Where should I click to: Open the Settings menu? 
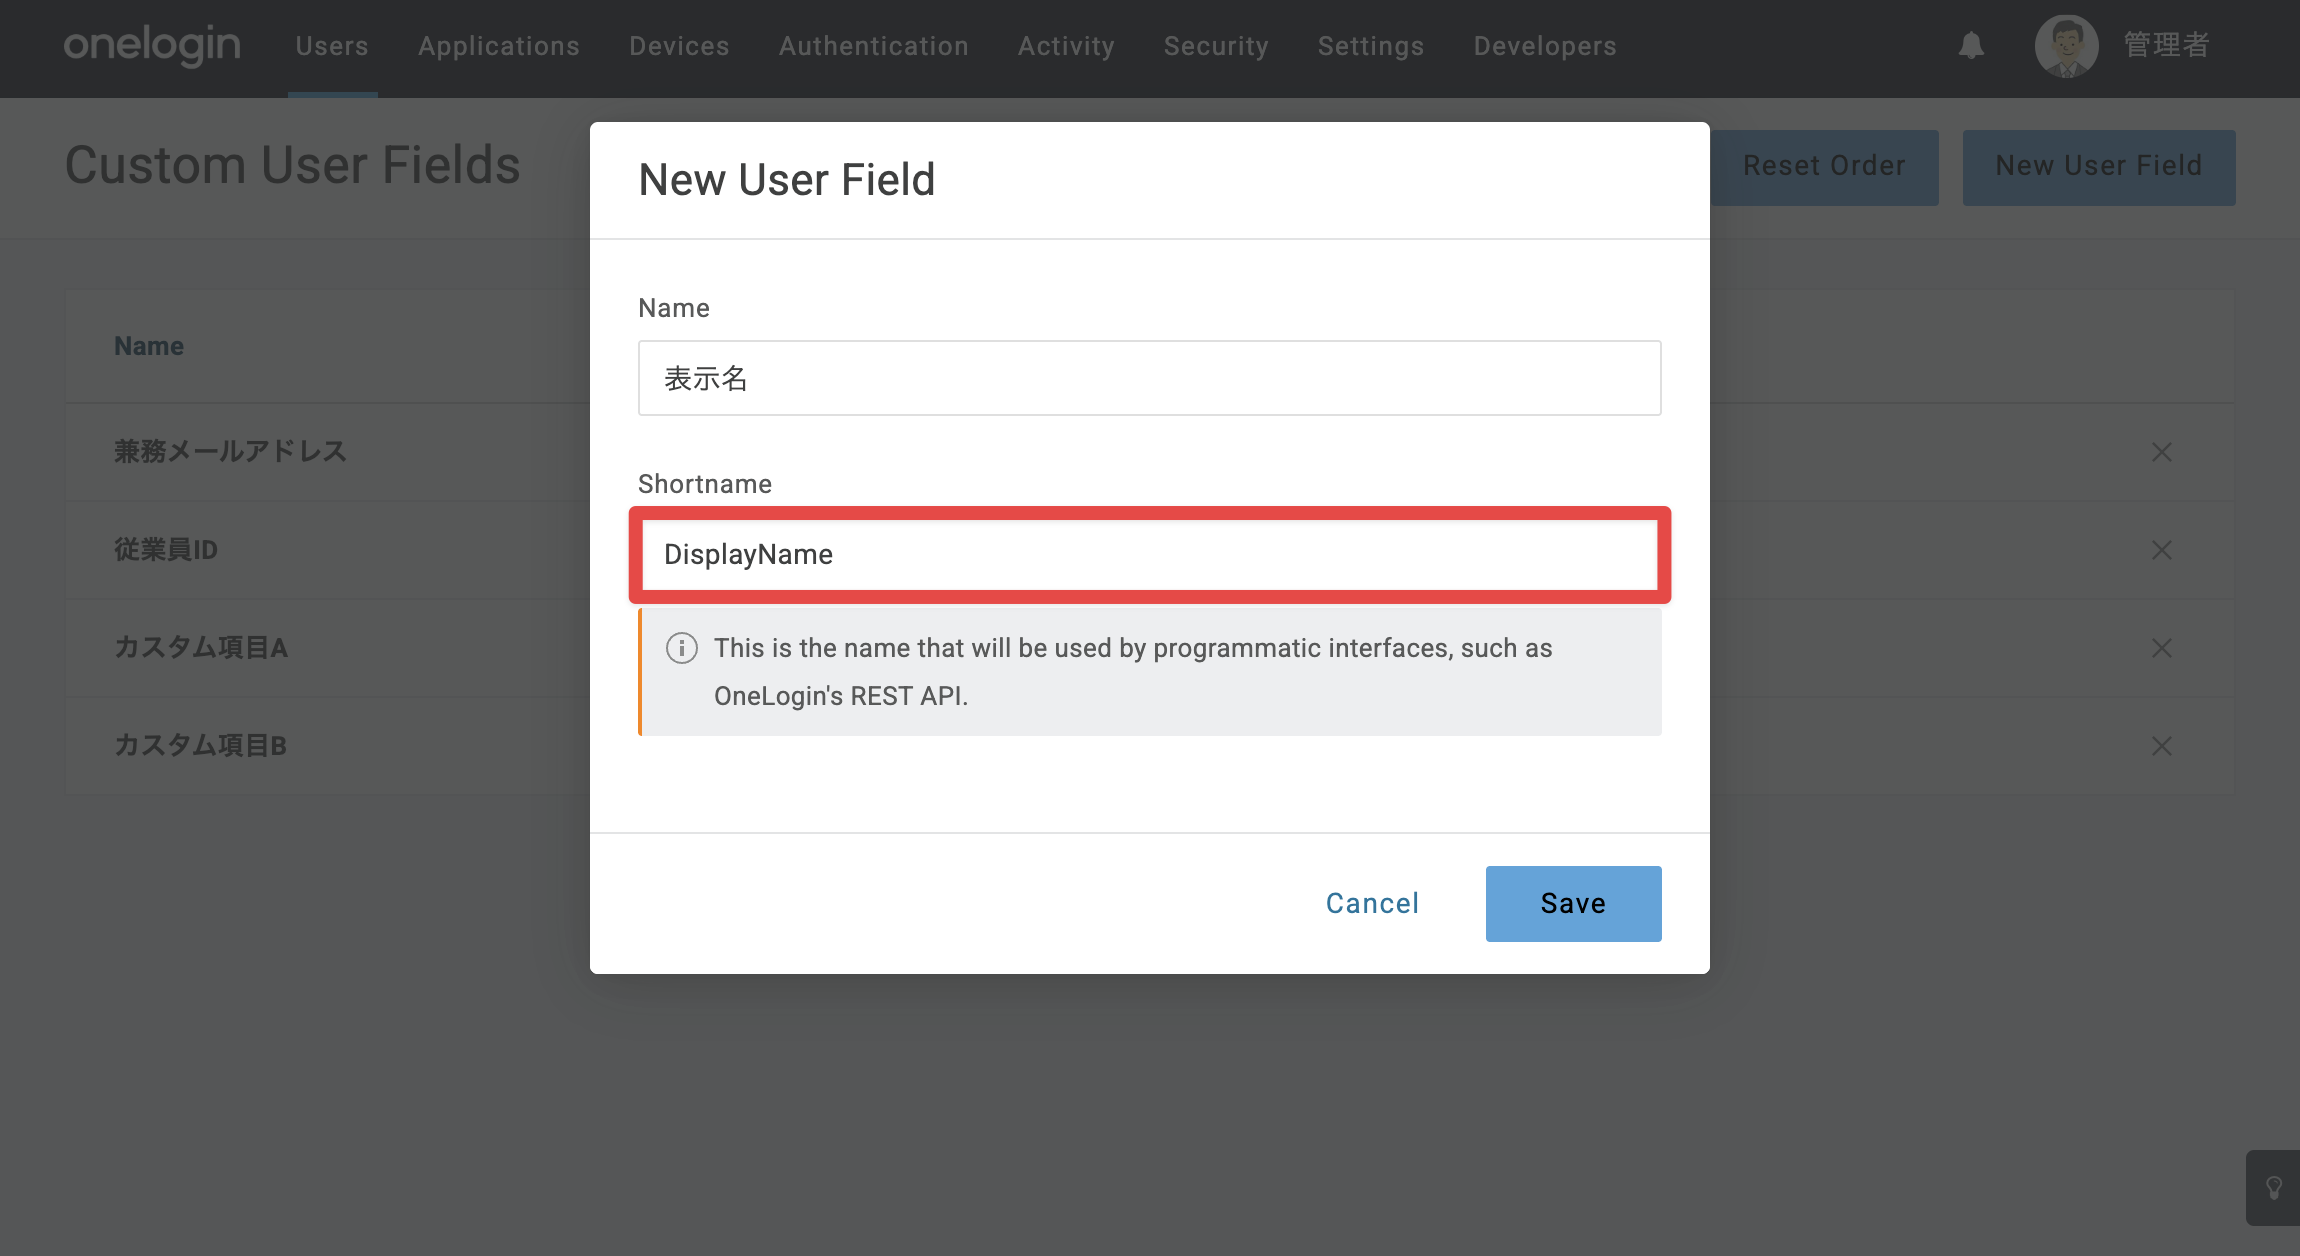(1371, 46)
